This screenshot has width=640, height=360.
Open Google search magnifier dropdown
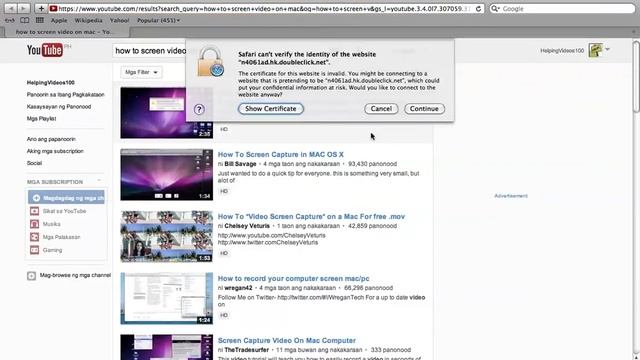click(x=496, y=9)
